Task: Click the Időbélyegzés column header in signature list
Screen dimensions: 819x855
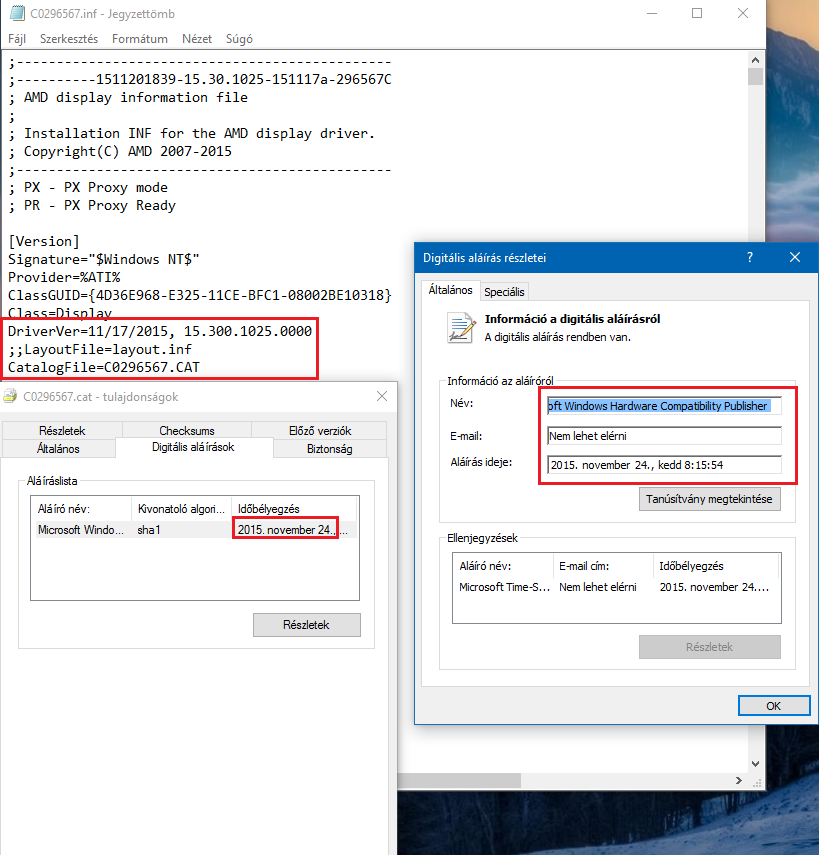Action: pos(294,509)
